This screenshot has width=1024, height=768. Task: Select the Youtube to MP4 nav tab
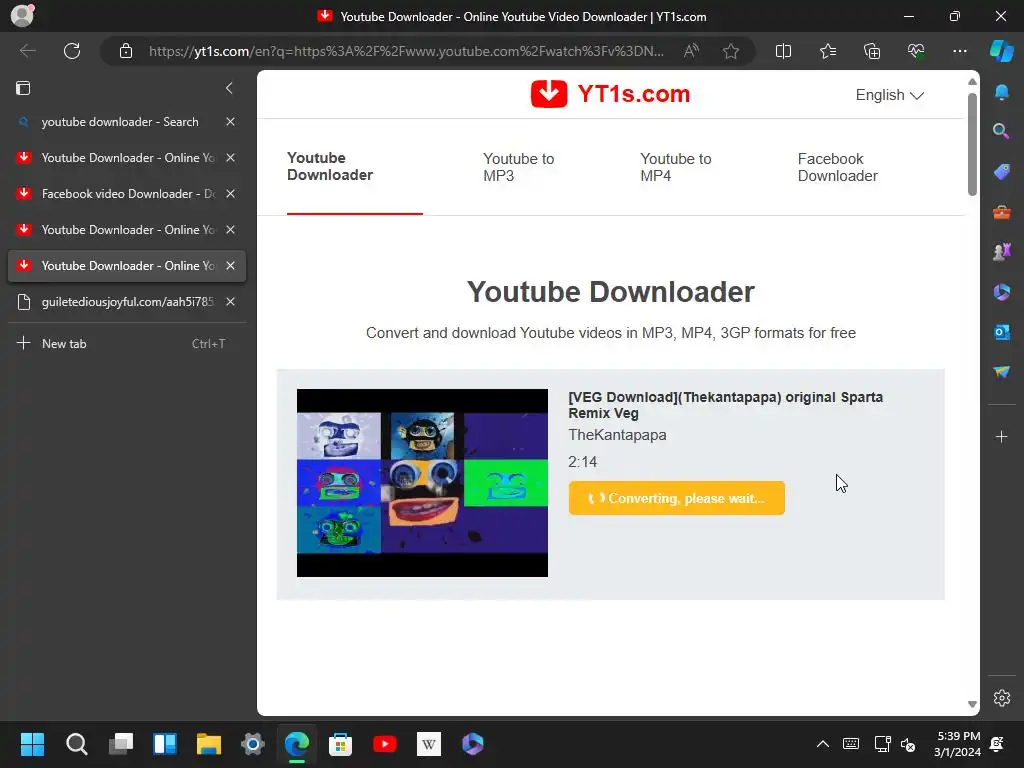pos(676,167)
